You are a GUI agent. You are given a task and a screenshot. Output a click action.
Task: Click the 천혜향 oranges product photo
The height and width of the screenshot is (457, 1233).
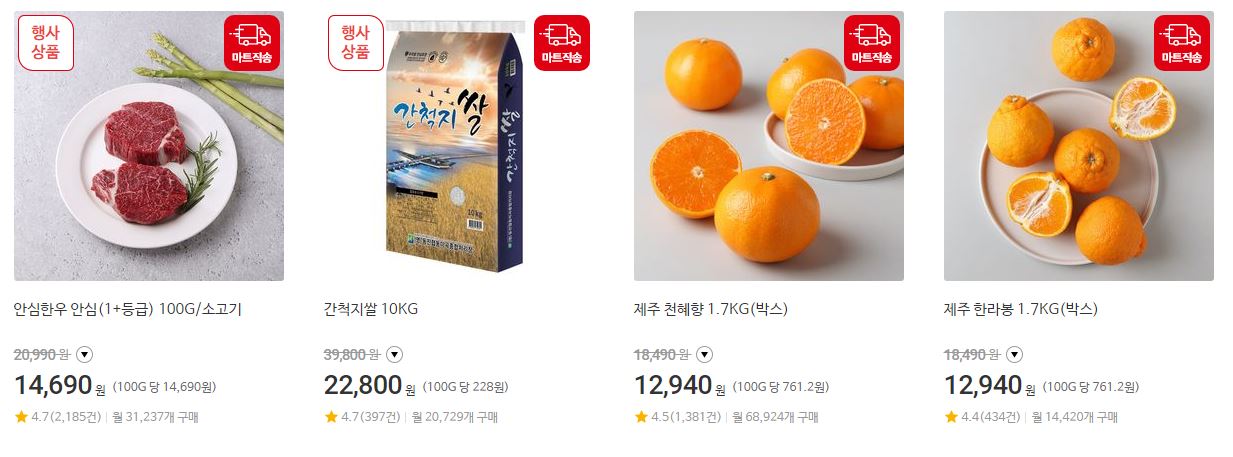[769, 146]
